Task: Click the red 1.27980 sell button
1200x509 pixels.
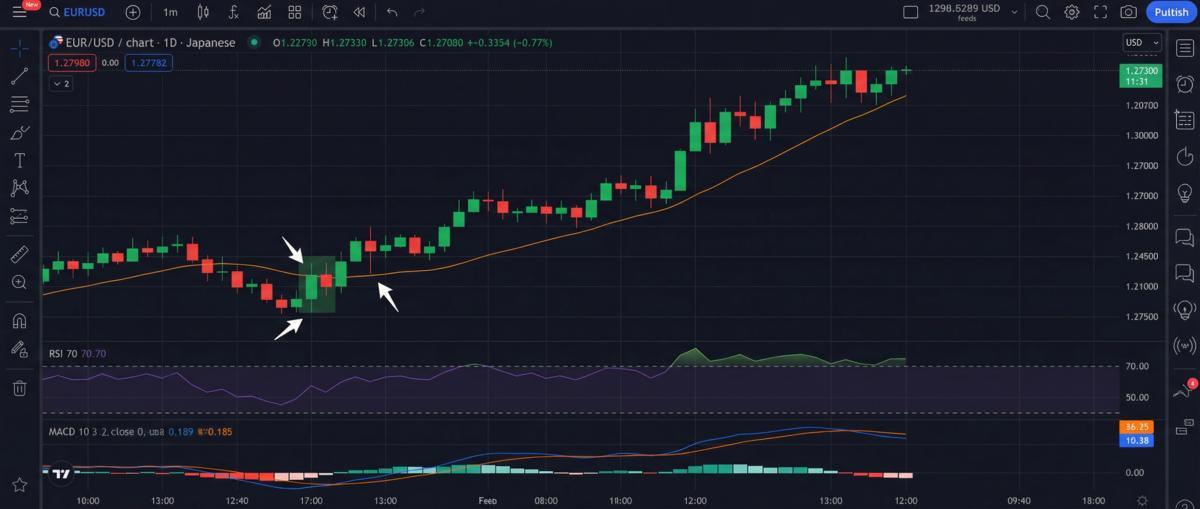Action: tap(72, 63)
